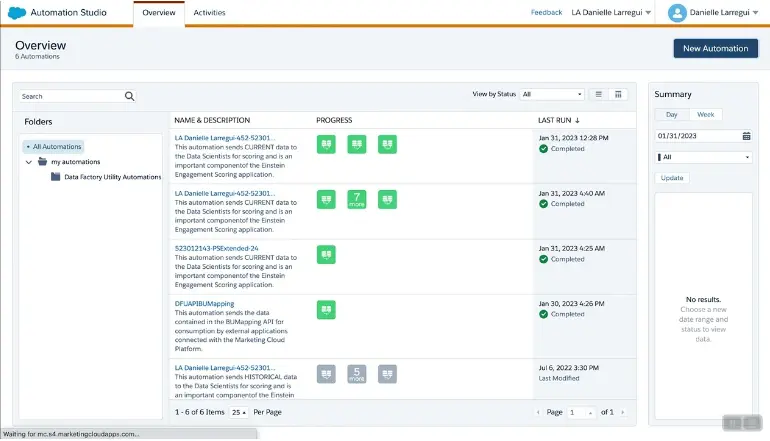Screen dimensions: 770x441
Task: Click Data Factory Utility Automations folder icon
Action: pyautogui.click(x=55, y=176)
